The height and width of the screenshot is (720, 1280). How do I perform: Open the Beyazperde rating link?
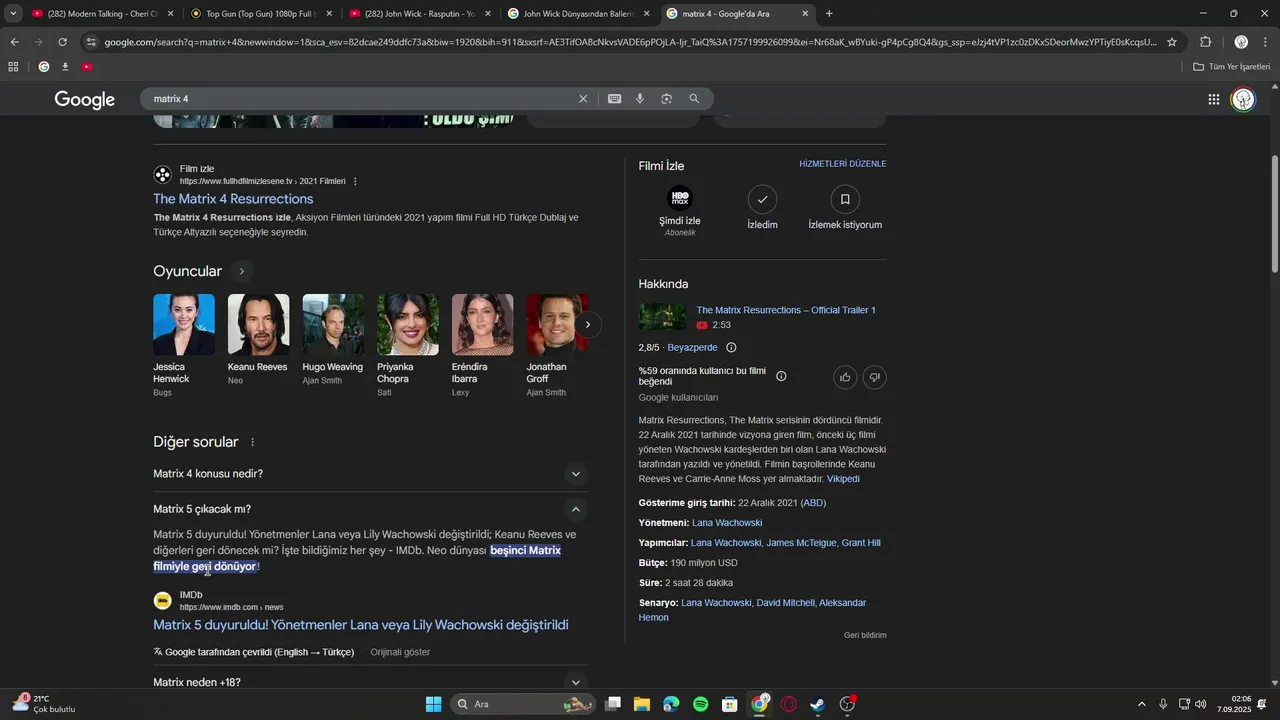692,348
